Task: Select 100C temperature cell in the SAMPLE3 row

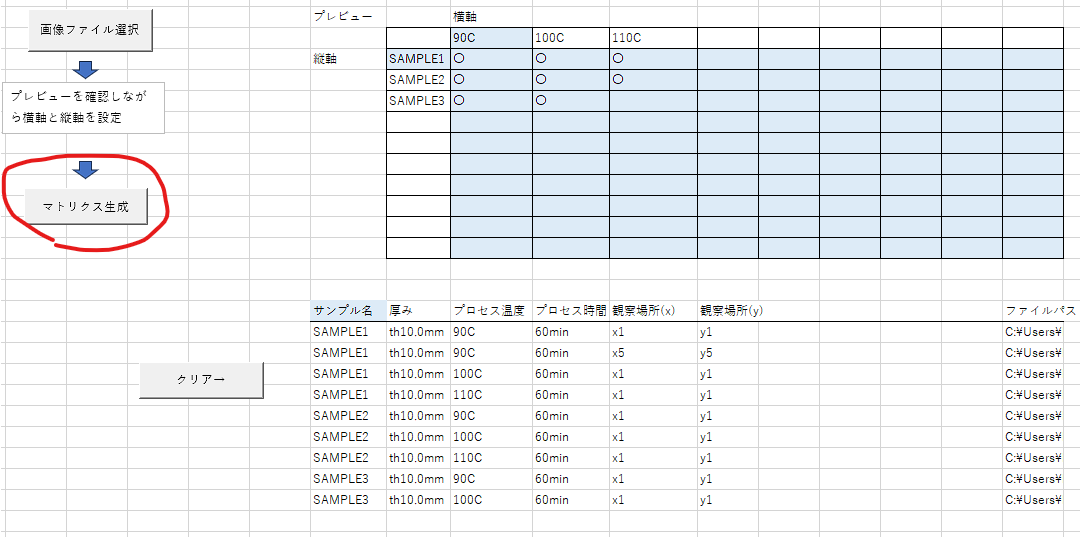Action: pos(492,500)
